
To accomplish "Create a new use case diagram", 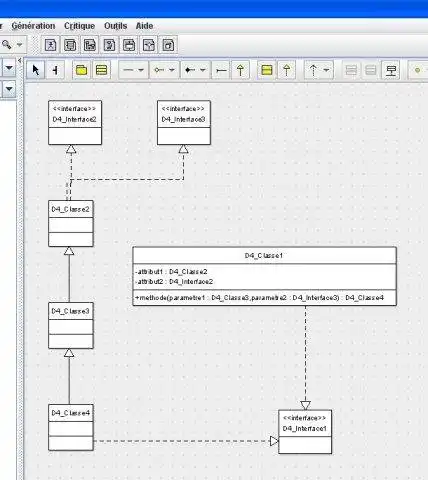I will point(50,45).
